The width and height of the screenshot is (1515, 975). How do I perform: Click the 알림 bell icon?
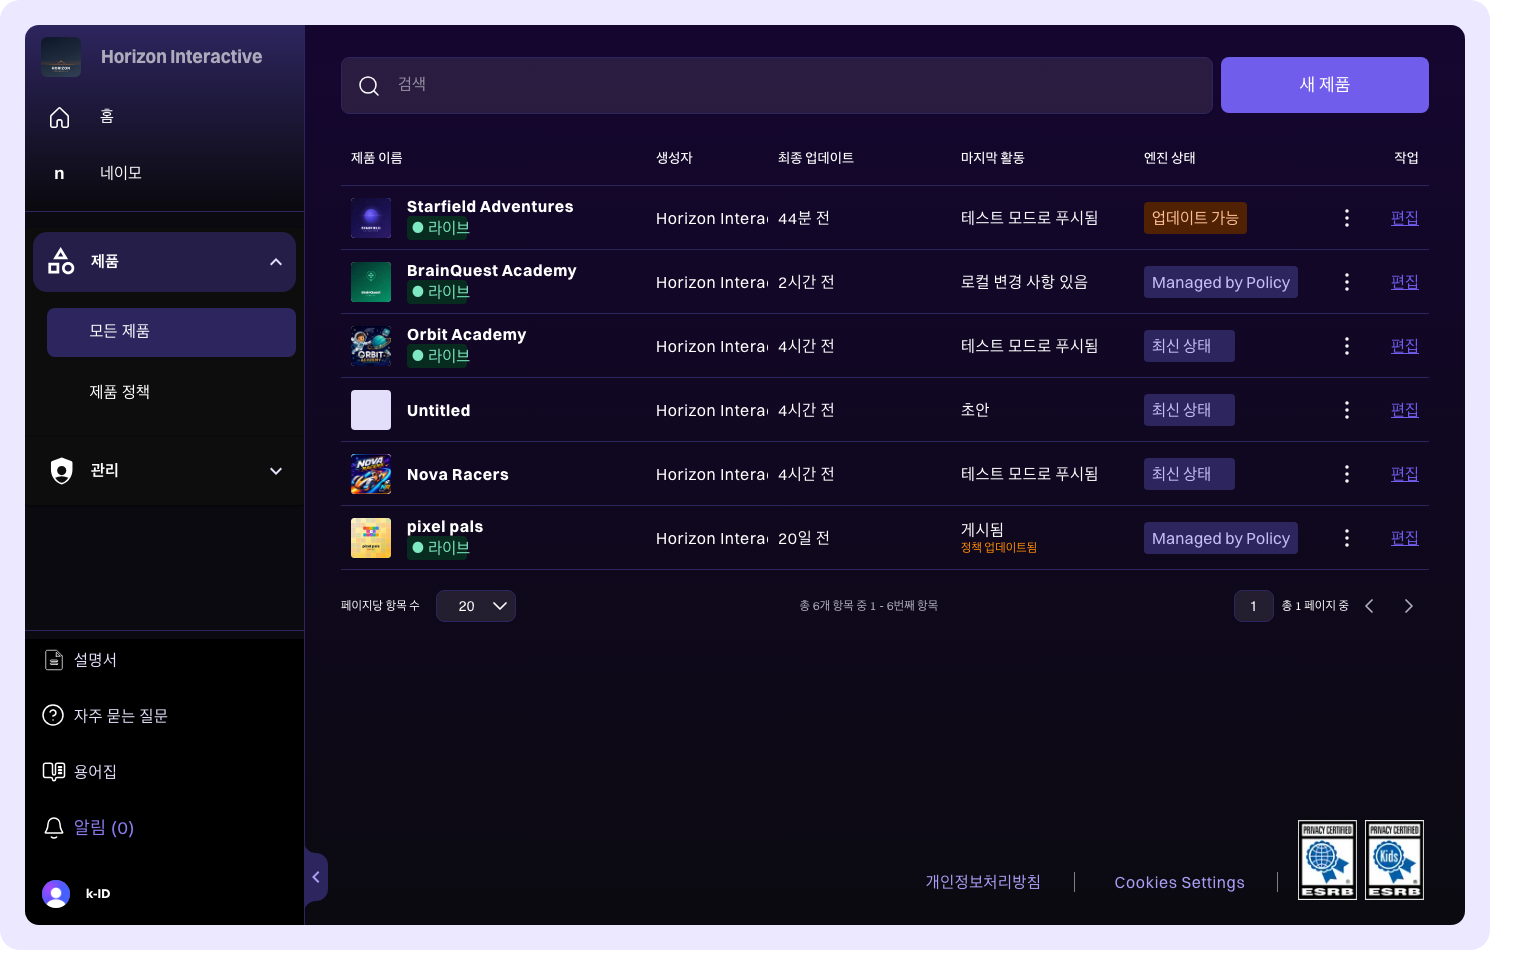tap(54, 828)
